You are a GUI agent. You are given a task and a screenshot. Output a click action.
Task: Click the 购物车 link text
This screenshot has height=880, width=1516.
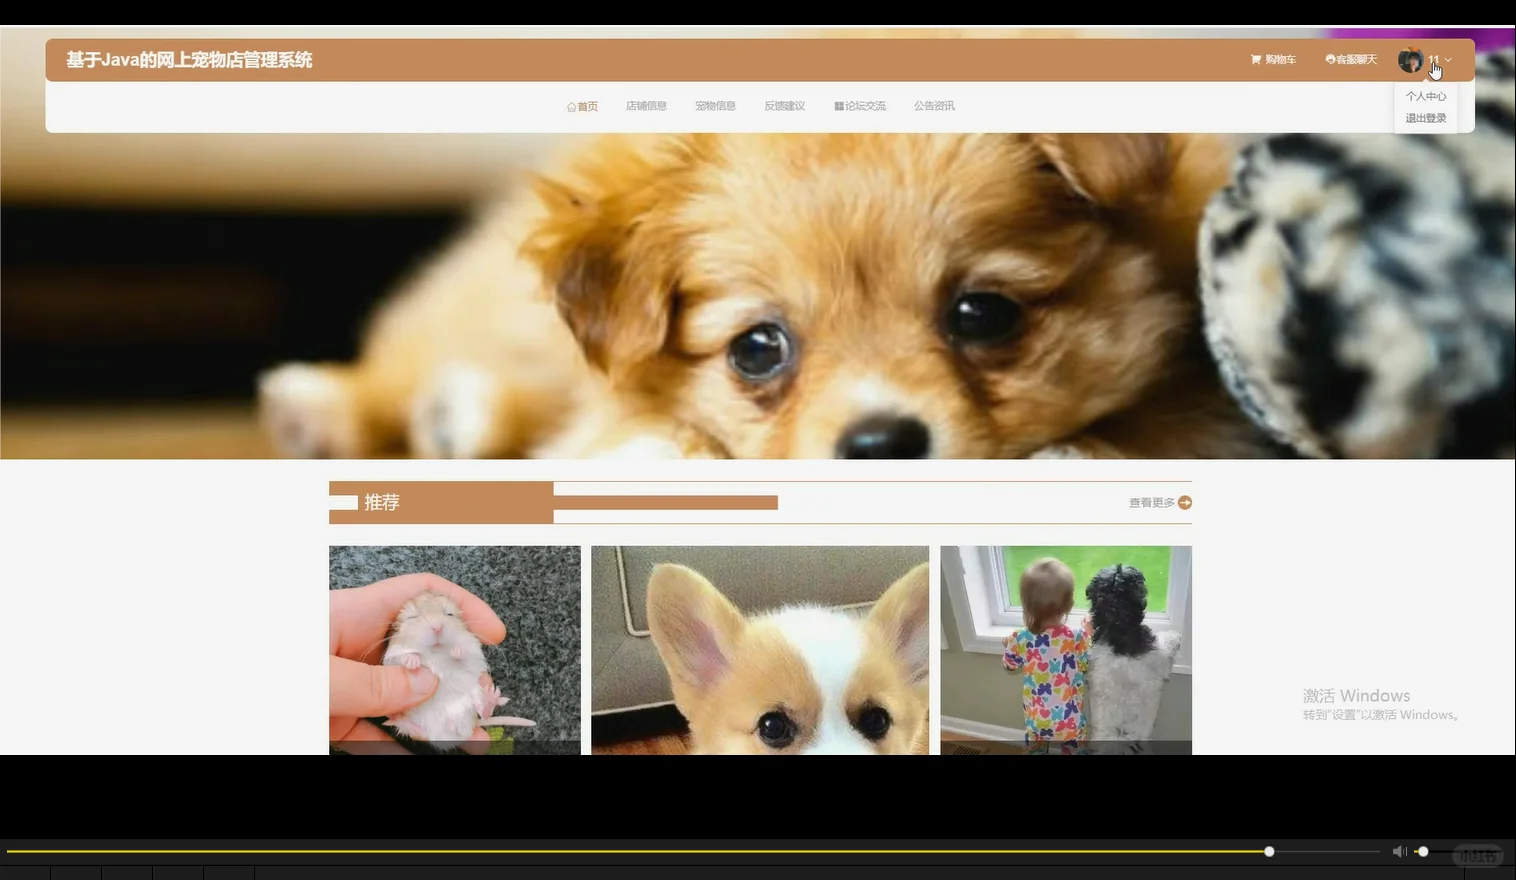[1280, 60]
